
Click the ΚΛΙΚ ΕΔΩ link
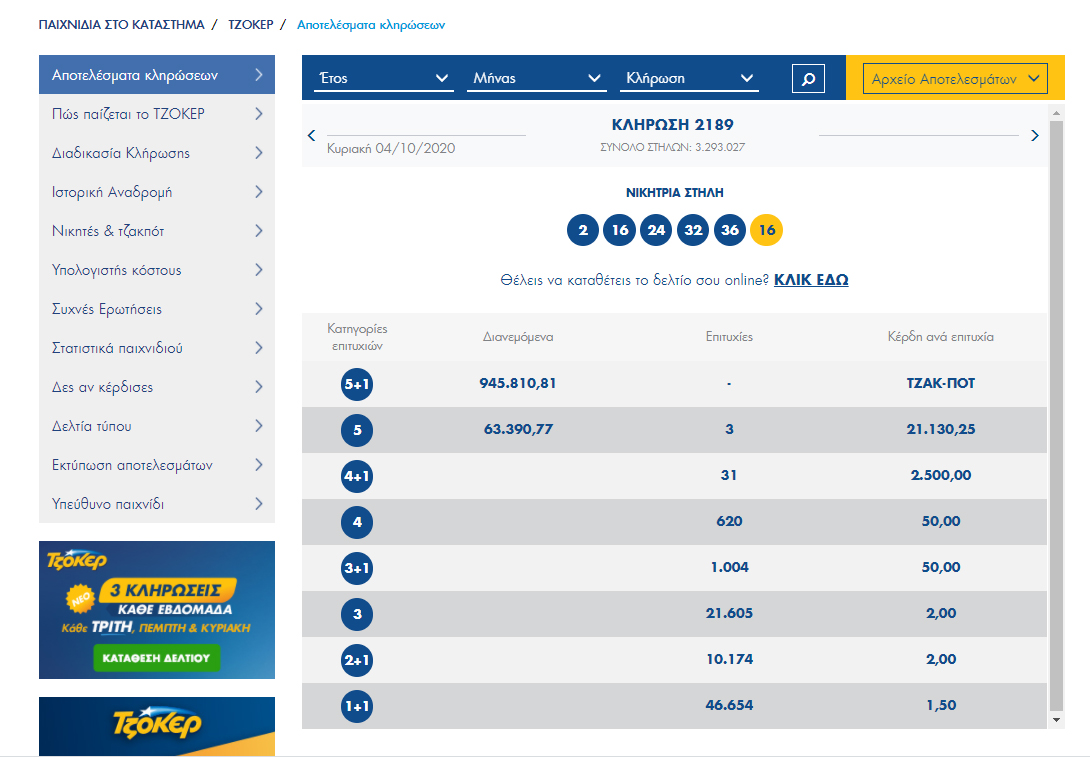[811, 280]
